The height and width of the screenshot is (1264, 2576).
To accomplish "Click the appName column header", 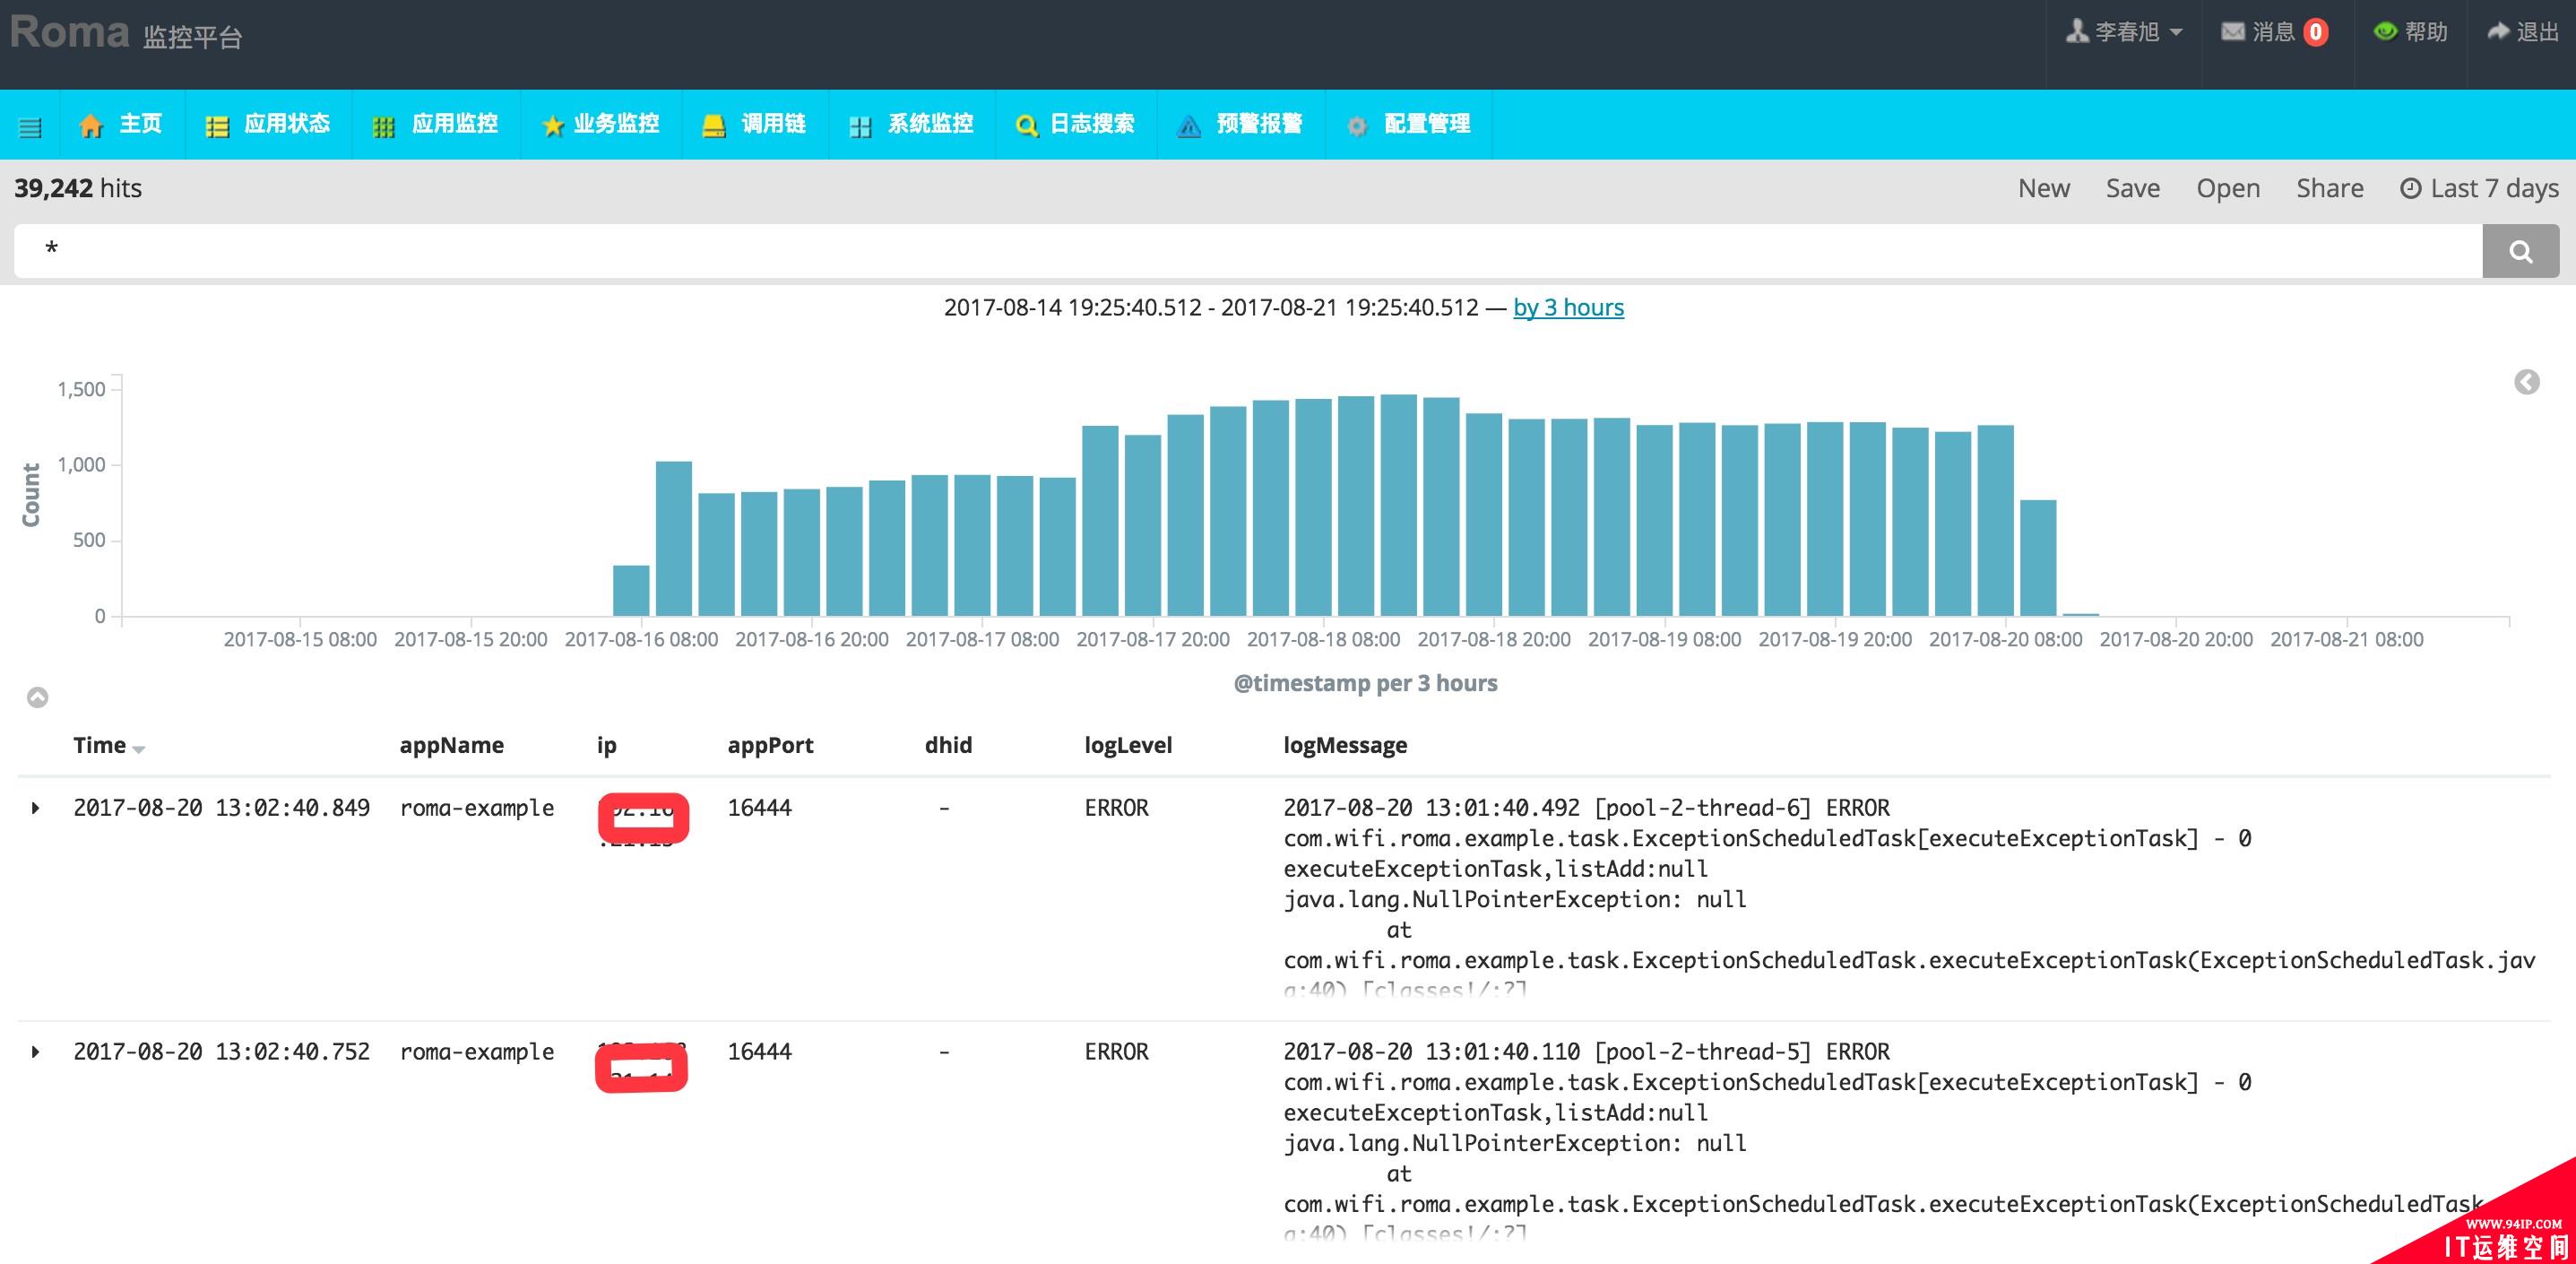I will [451, 745].
